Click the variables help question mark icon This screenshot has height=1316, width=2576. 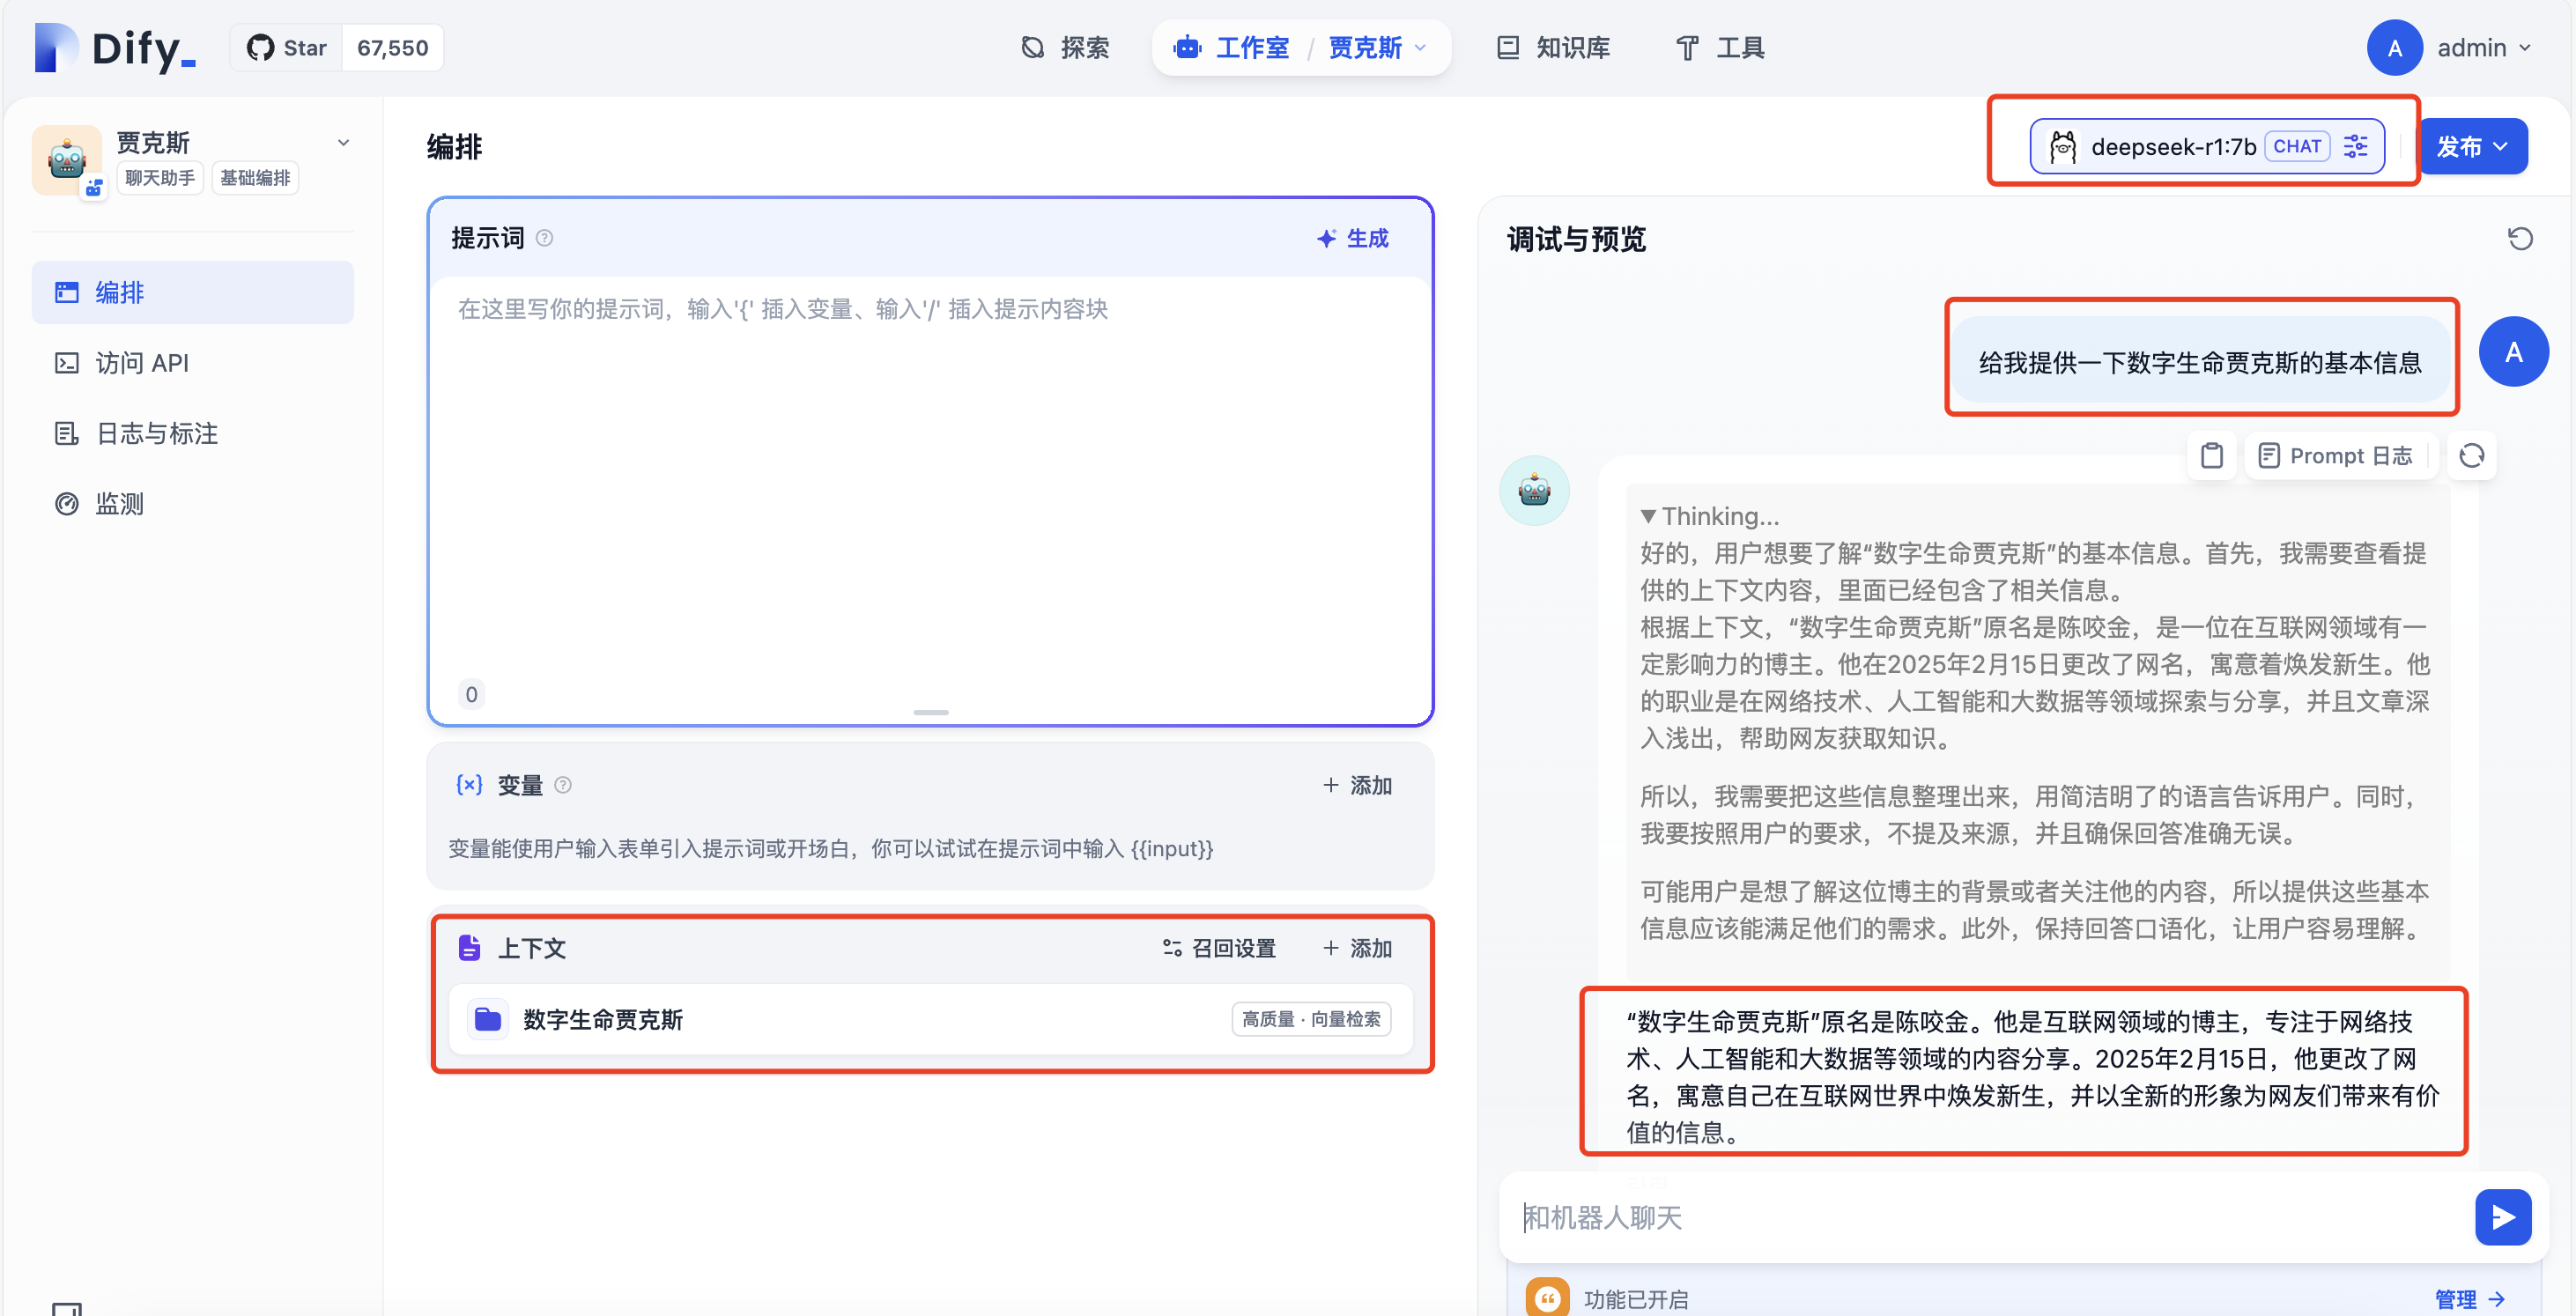[x=563, y=785]
